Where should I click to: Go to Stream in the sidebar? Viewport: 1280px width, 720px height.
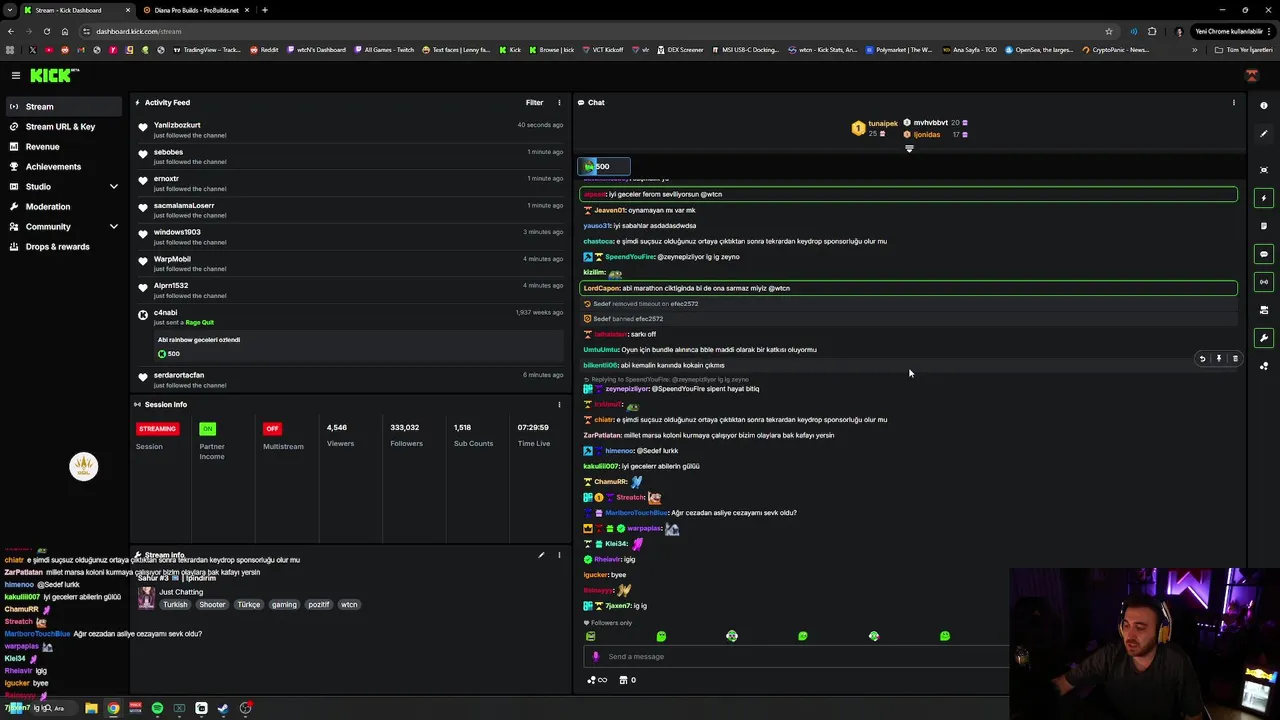[x=64, y=106]
